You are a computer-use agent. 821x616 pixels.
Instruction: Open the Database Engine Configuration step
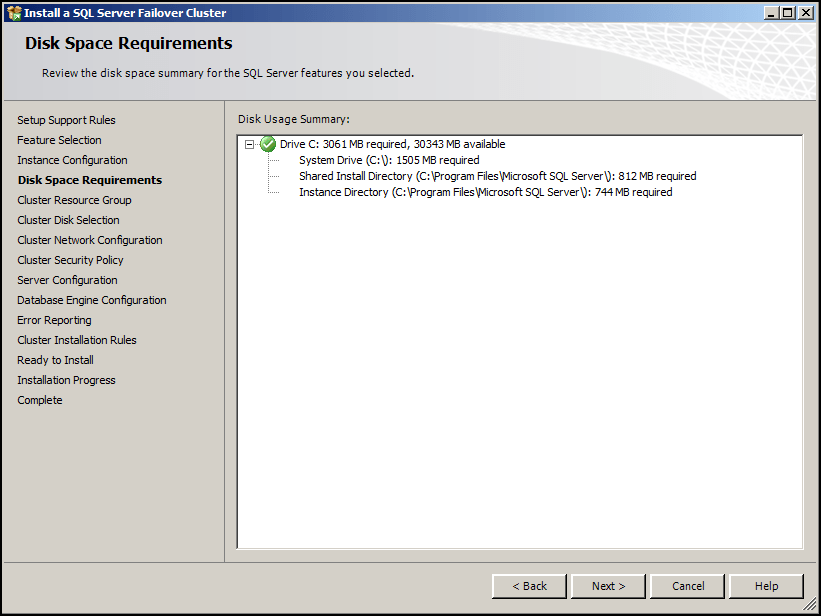(91, 300)
